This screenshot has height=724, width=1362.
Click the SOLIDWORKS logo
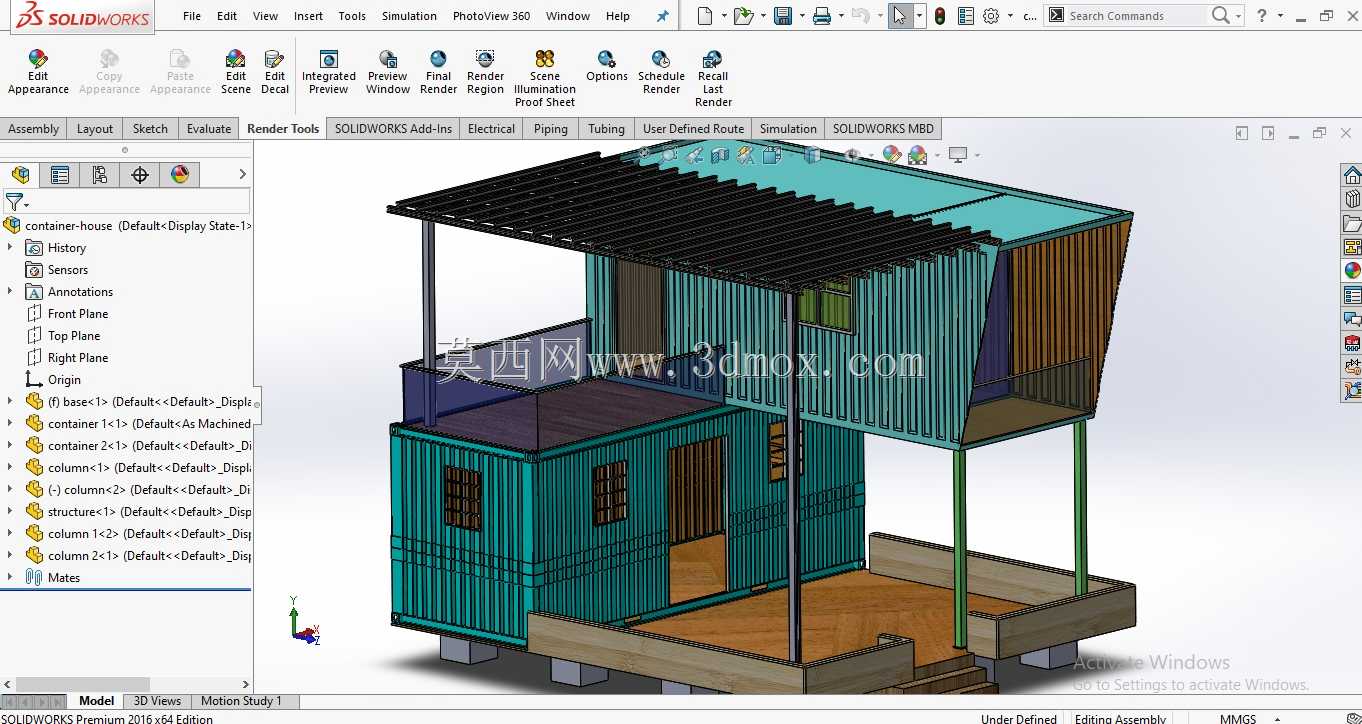click(83, 17)
